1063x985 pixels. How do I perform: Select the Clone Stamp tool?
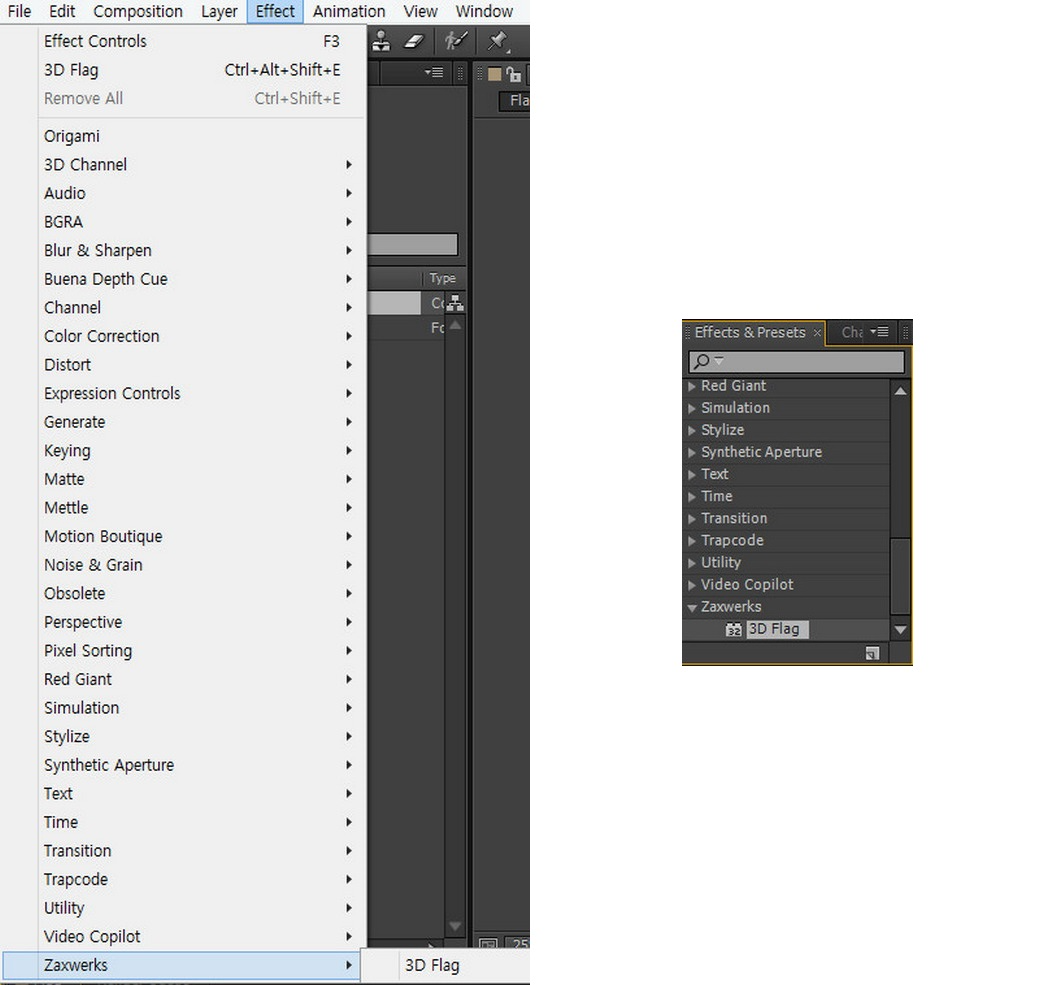(382, 41)
